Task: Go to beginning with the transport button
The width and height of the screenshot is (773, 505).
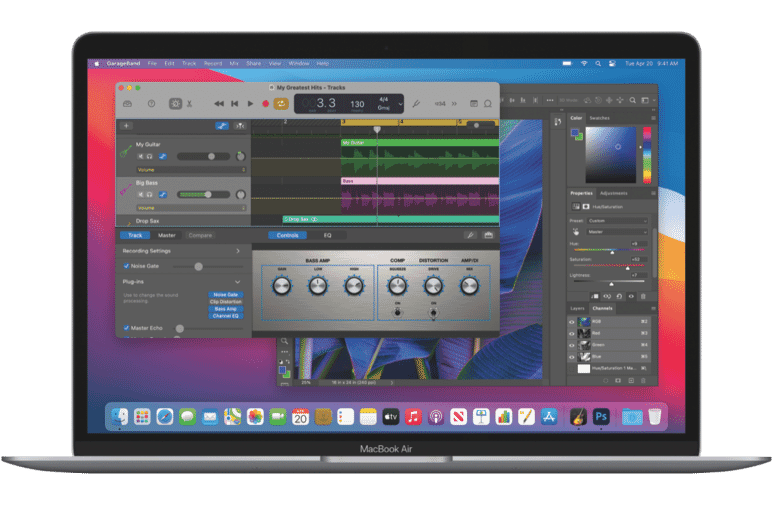Action: coord(235,104)
